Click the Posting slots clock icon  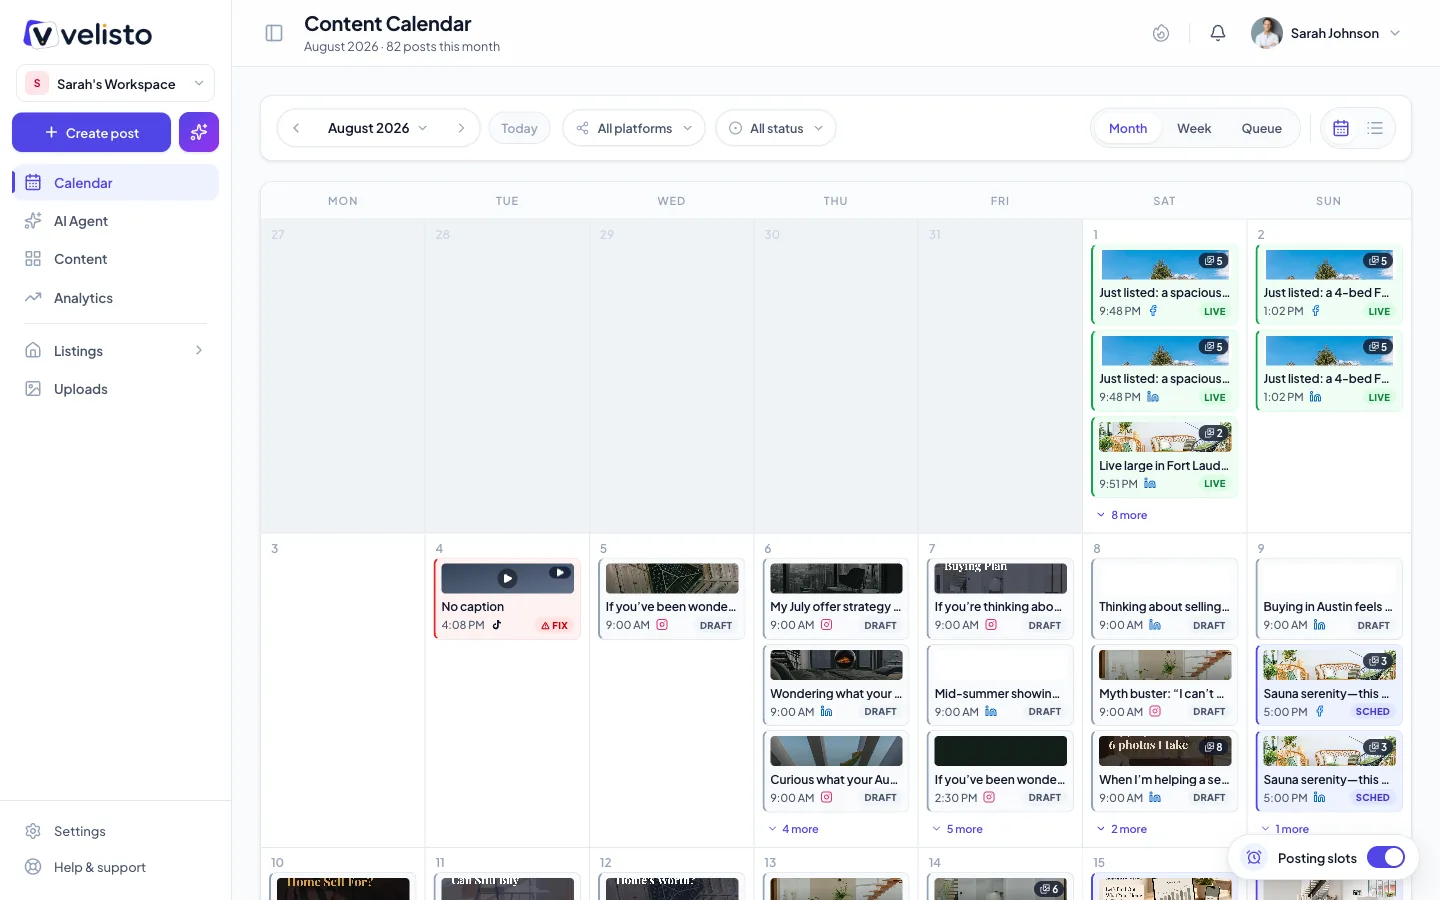(x=1254, y=858)
